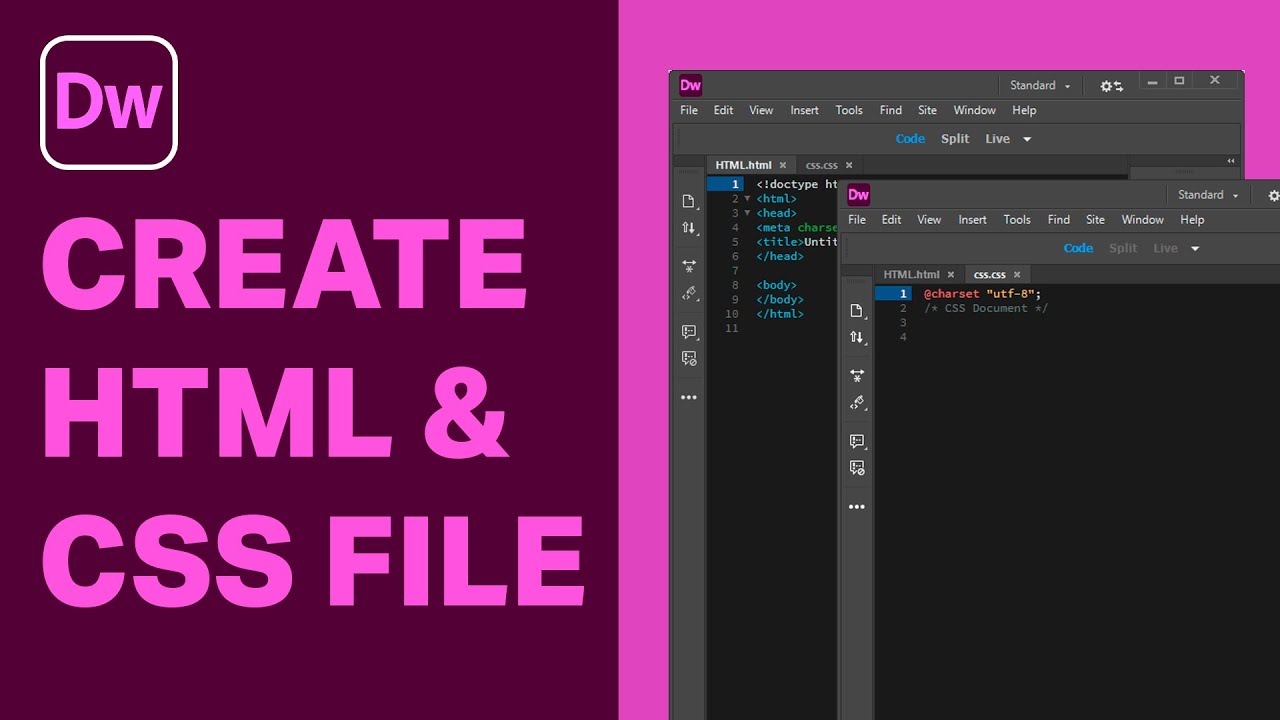1280x720 pixels.
Task: Maximize the back Dreamweaver window
Action: (1179, 81)
